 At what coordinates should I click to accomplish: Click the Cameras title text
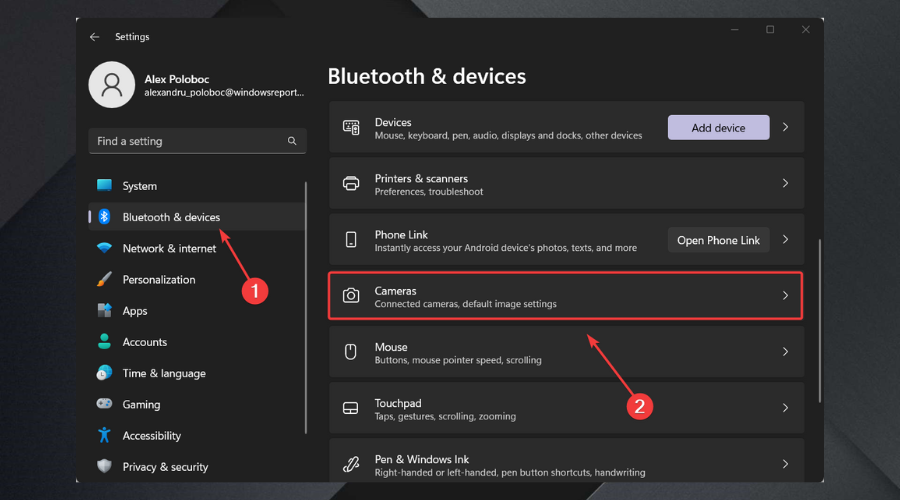pos(395,290)
